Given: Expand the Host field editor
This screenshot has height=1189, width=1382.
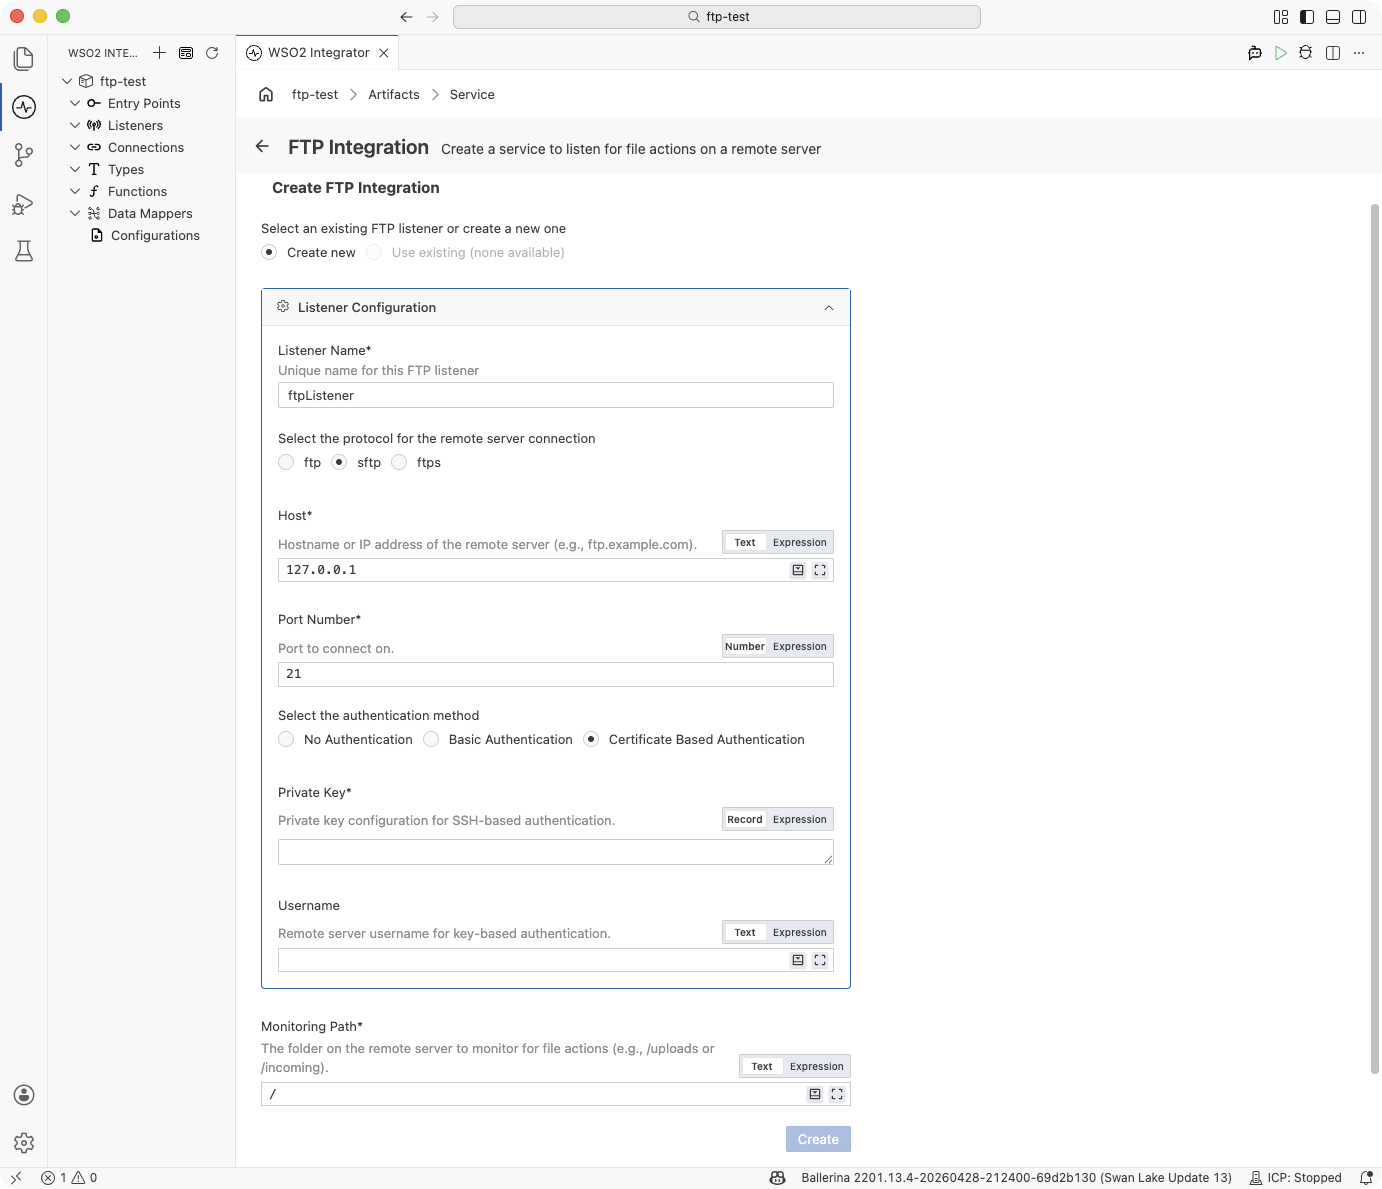Looking at the screenshot, I should tap(820, 570).
